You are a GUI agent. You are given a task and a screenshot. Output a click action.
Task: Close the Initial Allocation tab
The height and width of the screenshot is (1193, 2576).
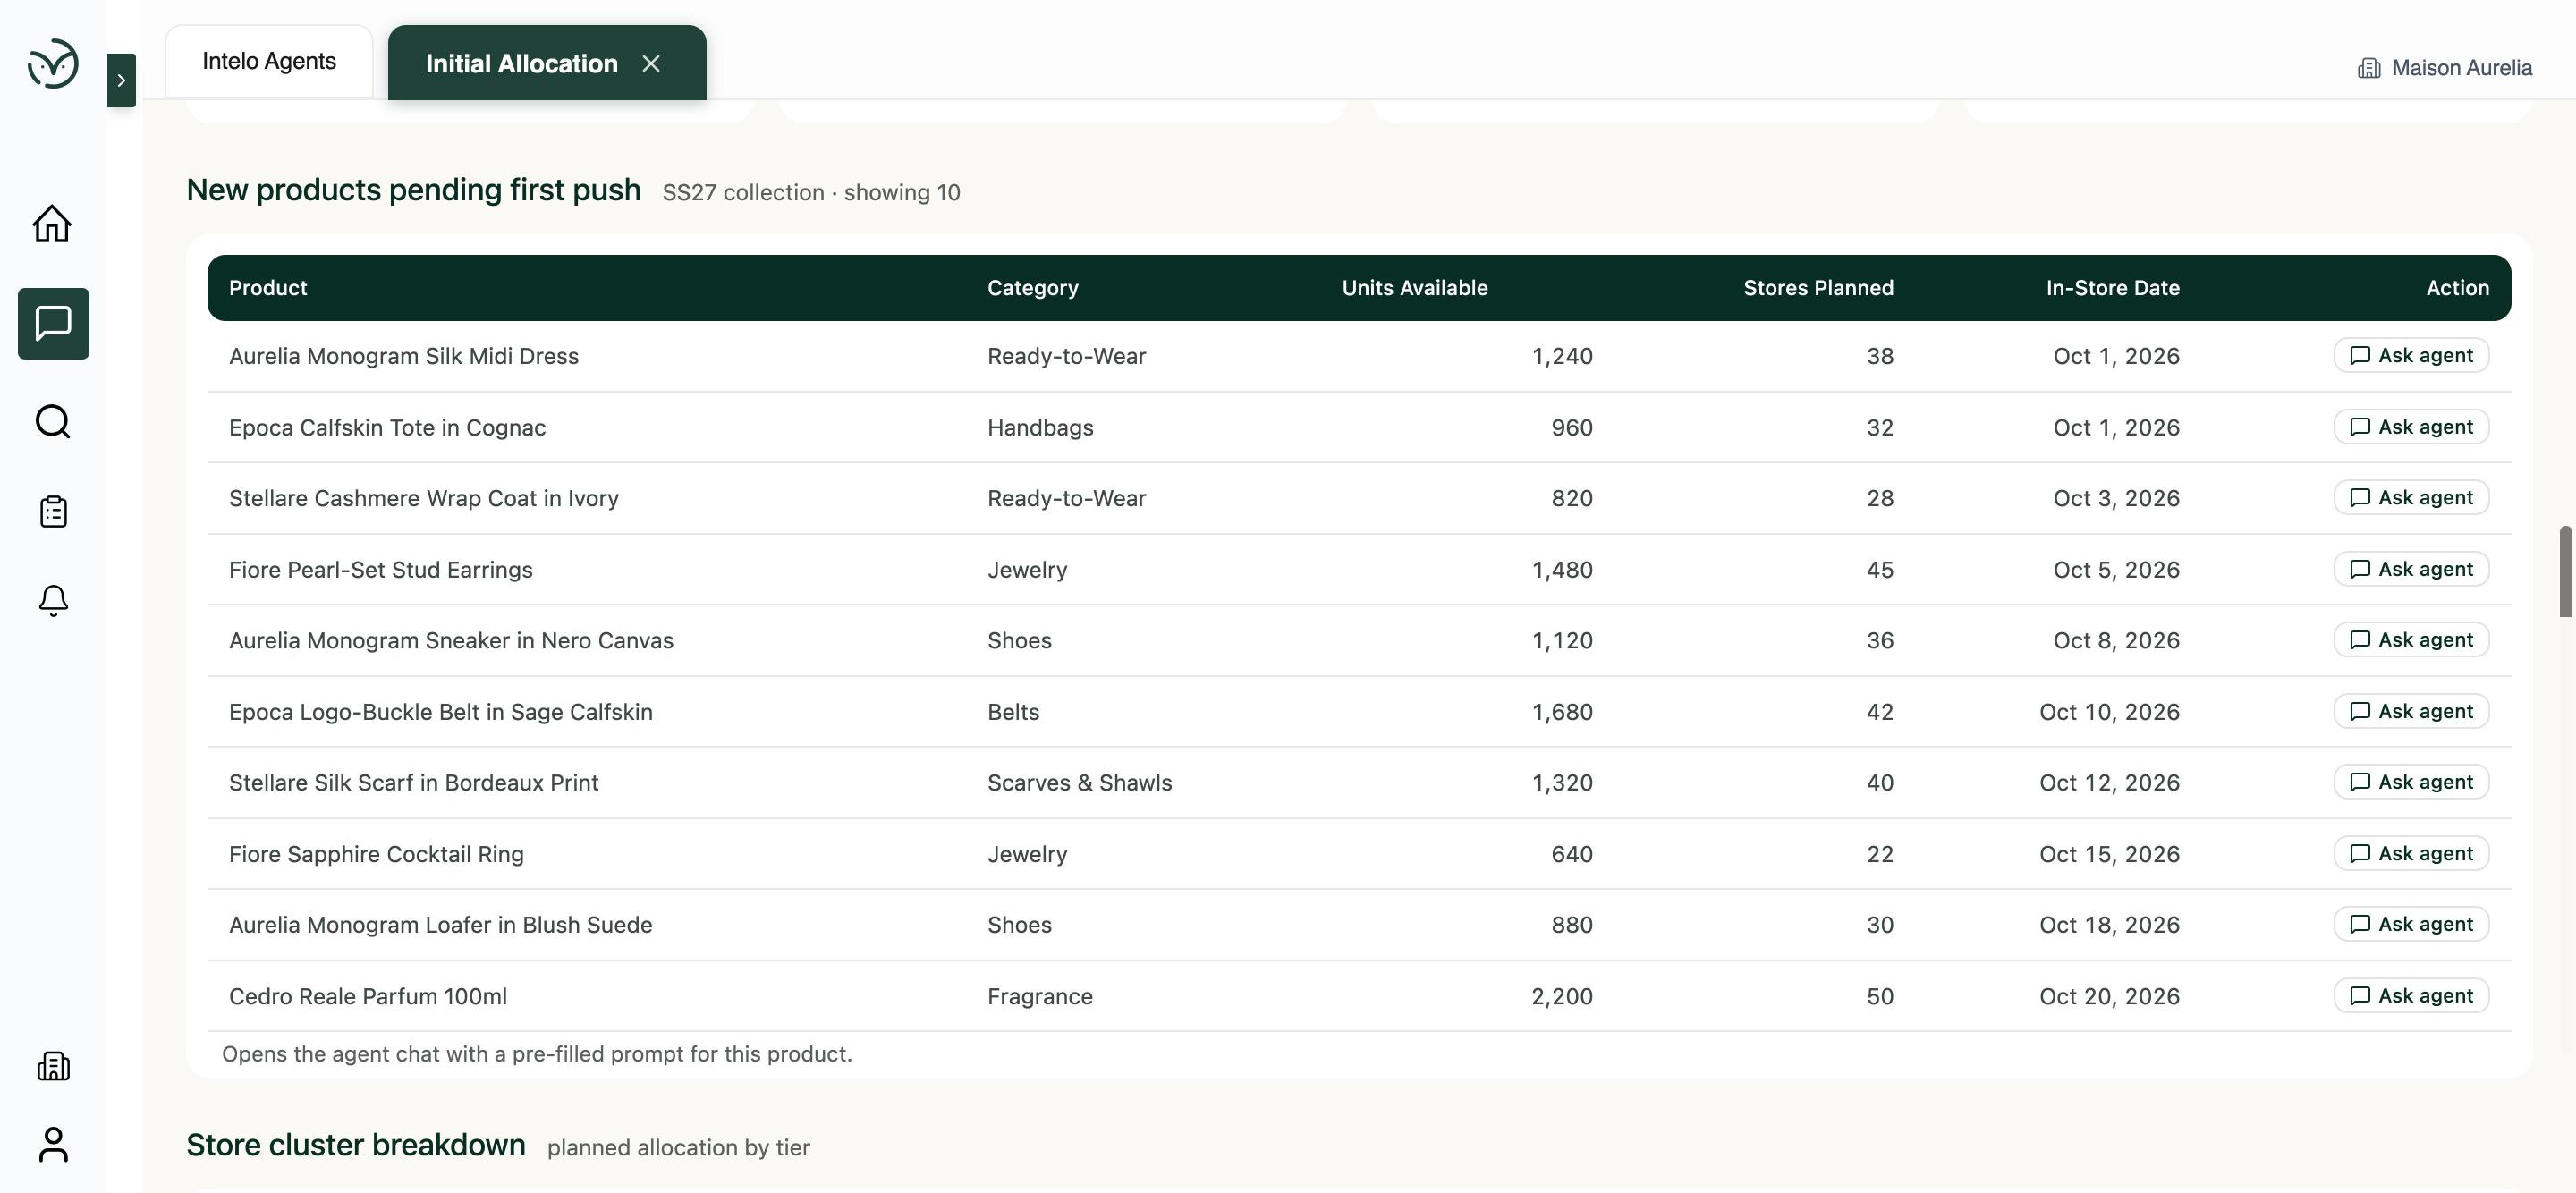coord(651,64)
